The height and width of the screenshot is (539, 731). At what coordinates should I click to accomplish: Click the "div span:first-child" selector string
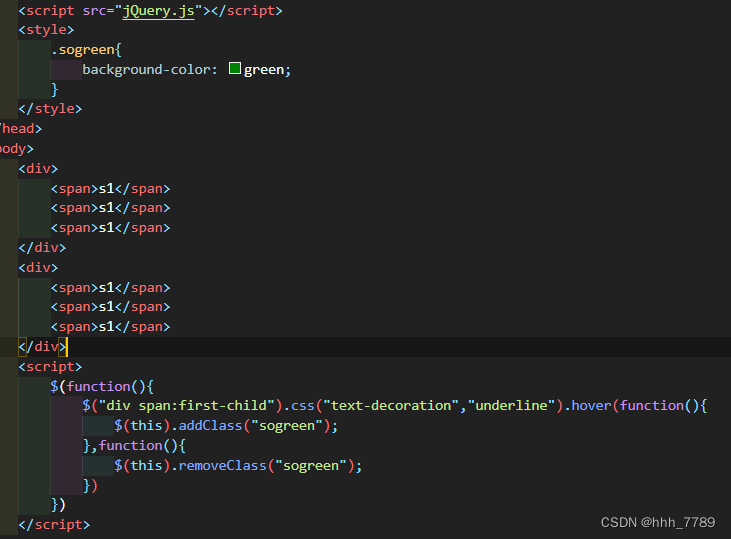(x=186, y=406)
